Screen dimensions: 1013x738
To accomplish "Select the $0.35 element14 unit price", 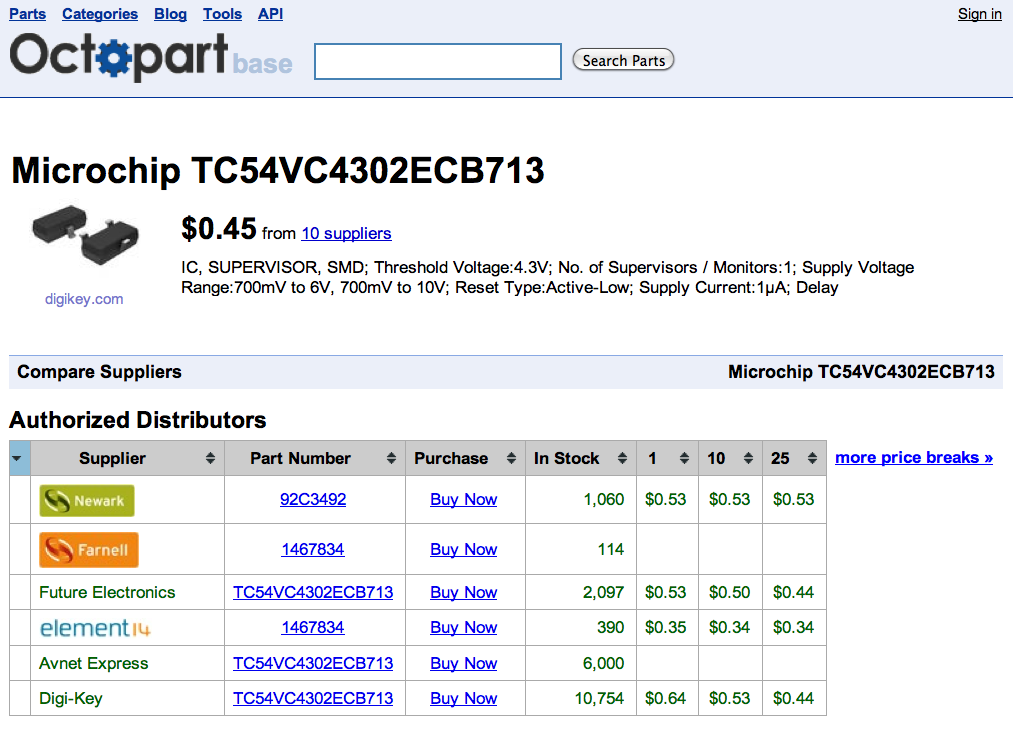I will [x=665, y=627].
